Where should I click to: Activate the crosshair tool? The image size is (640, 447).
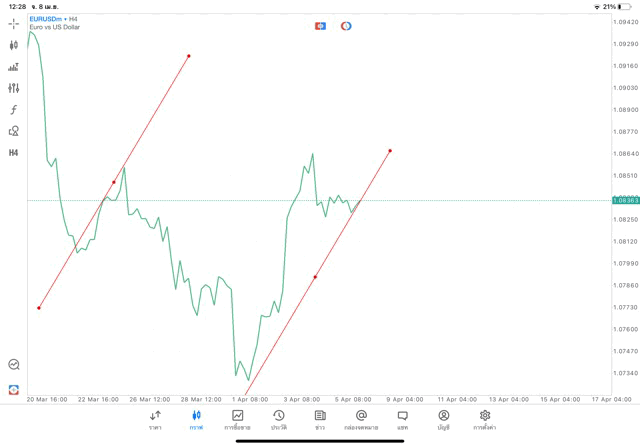pos(13,23)
